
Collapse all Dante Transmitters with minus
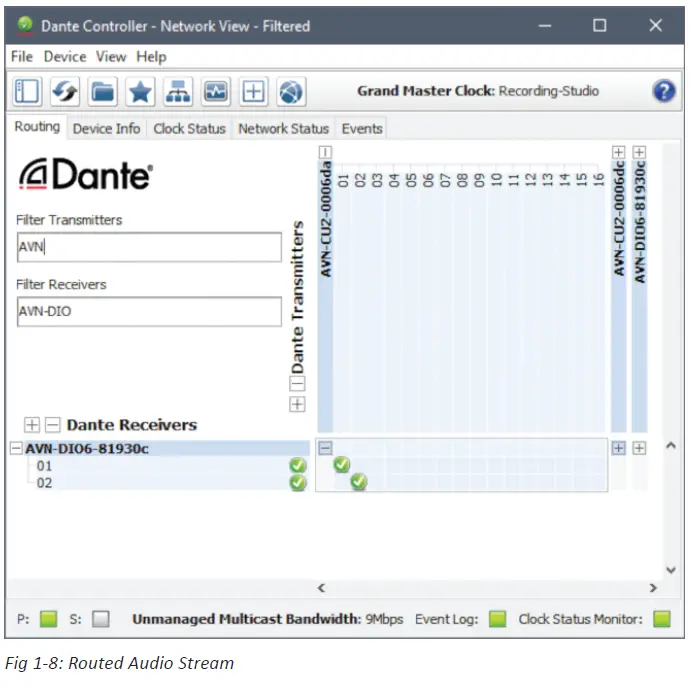[297, 384]
